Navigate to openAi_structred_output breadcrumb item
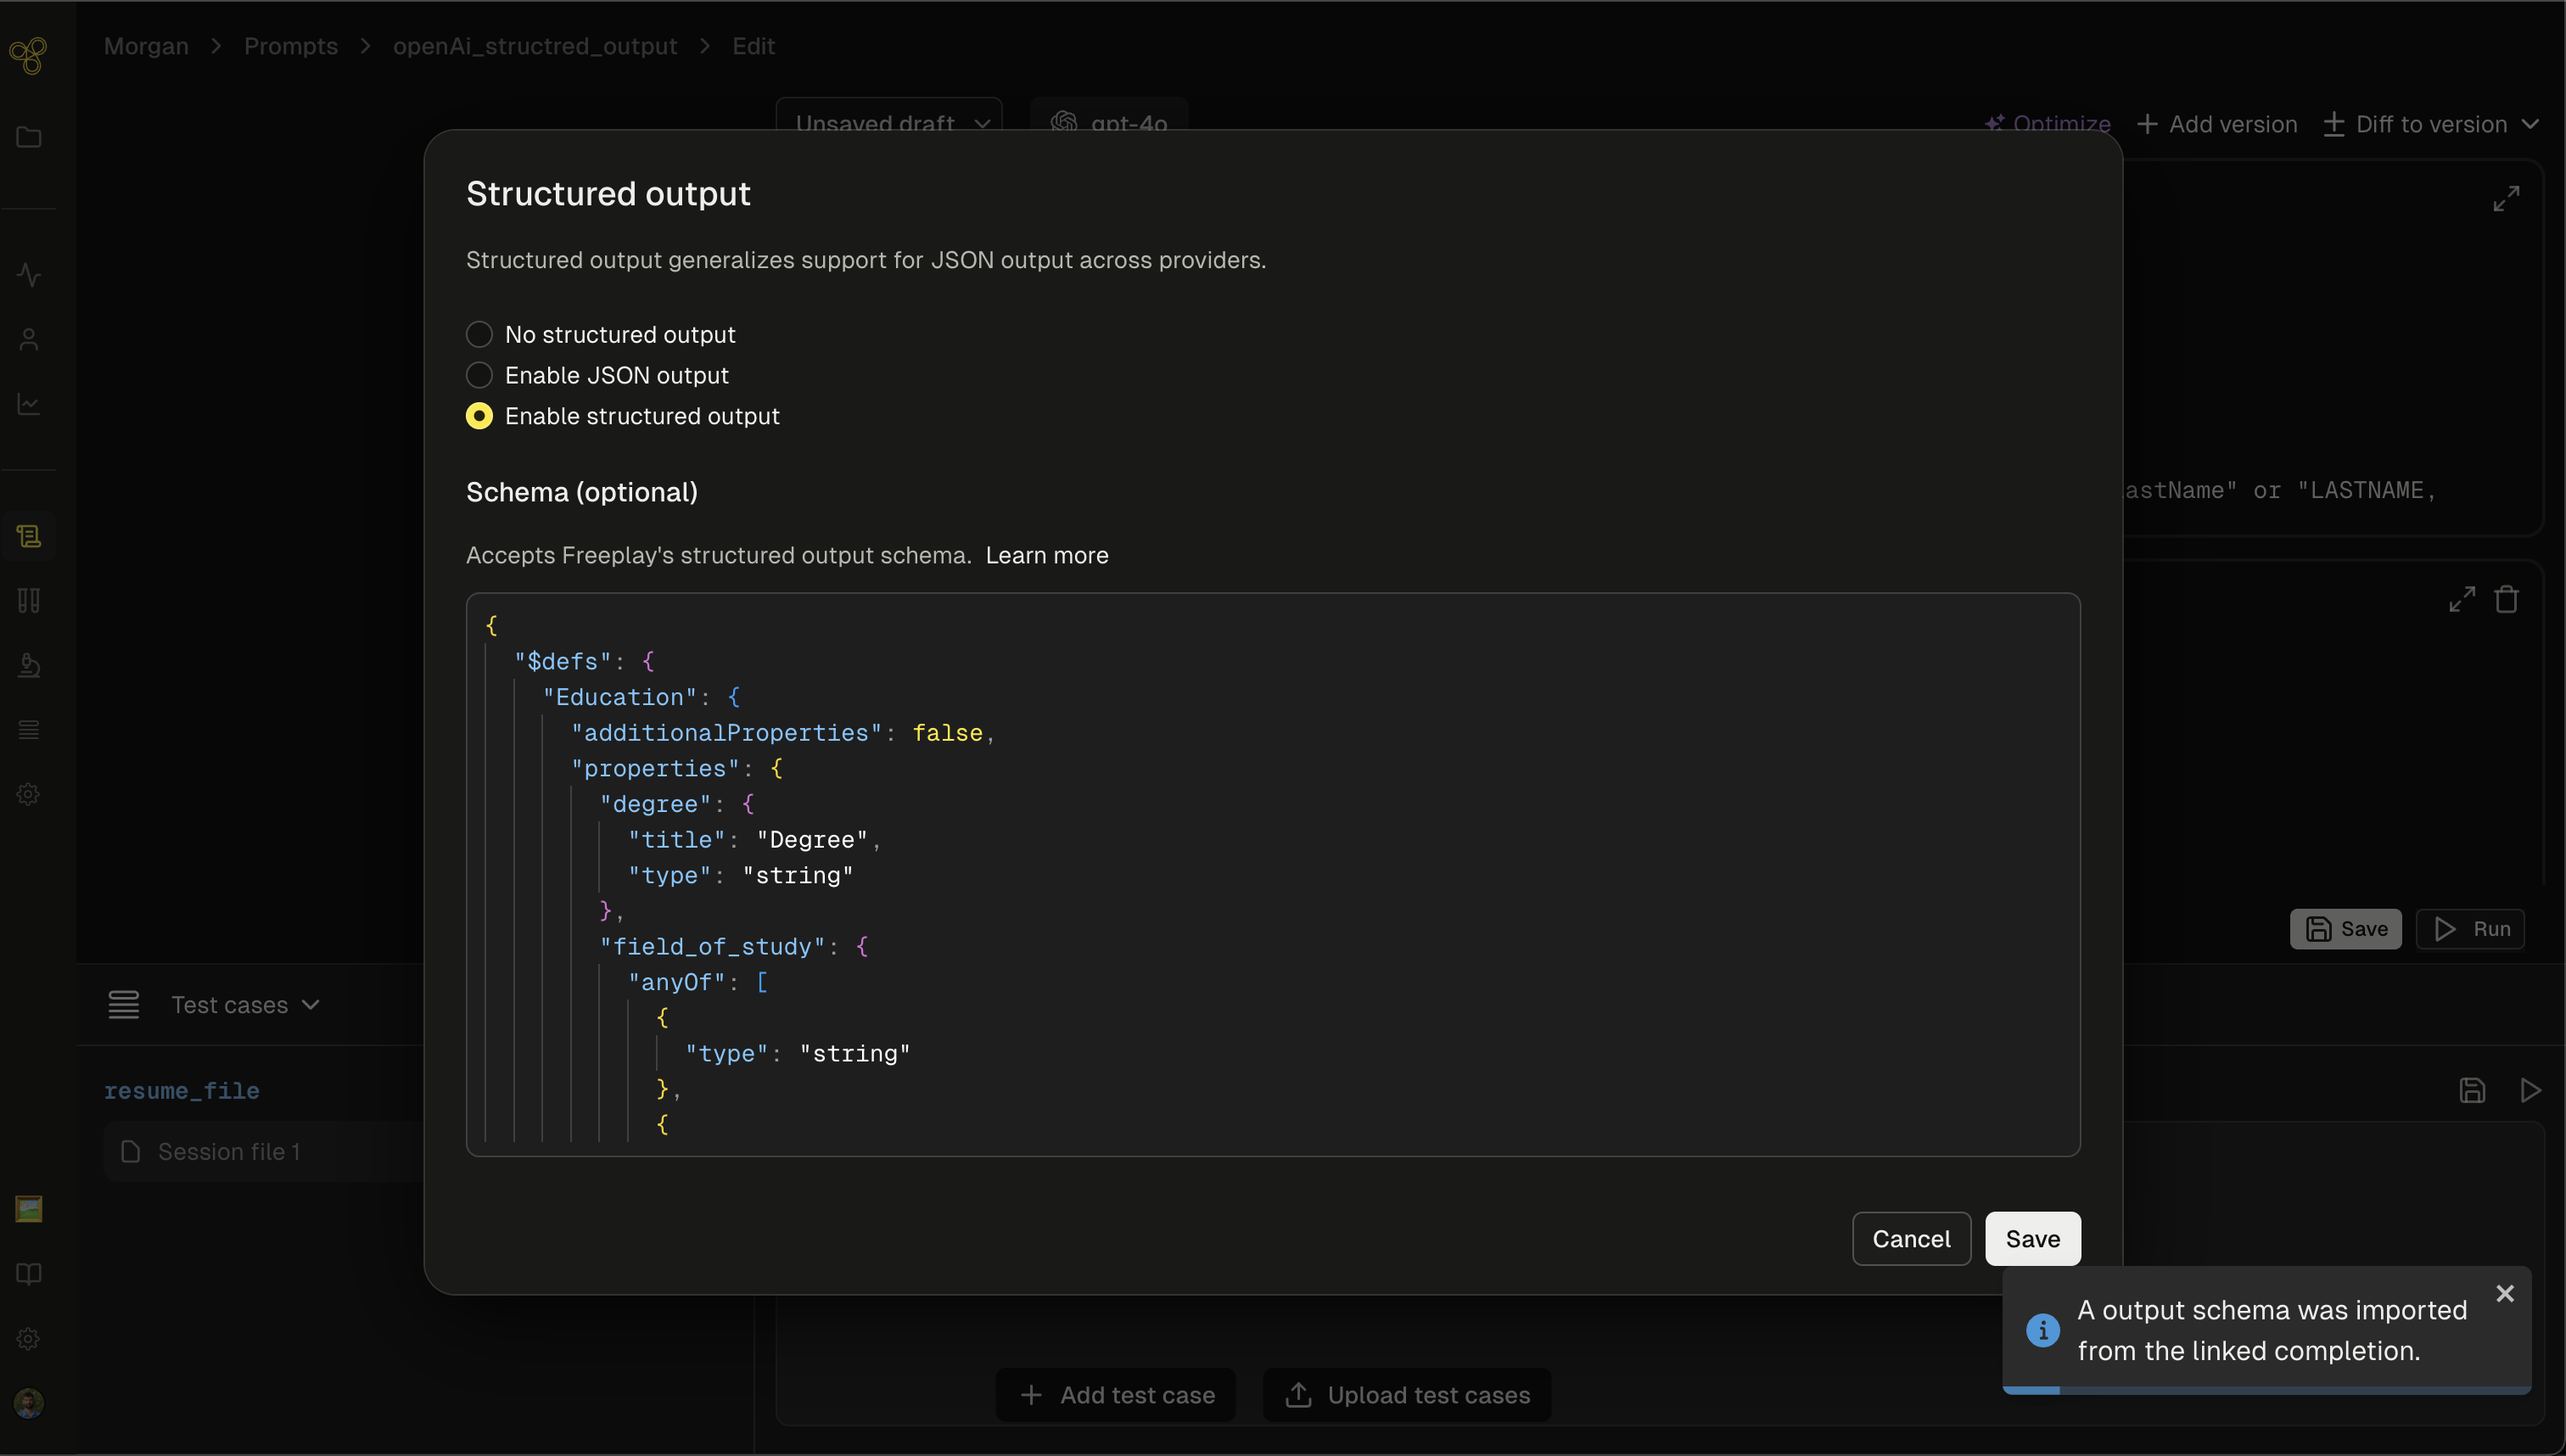The image size is (2566, 1456). pyautogui.click(x=534, y=46)
